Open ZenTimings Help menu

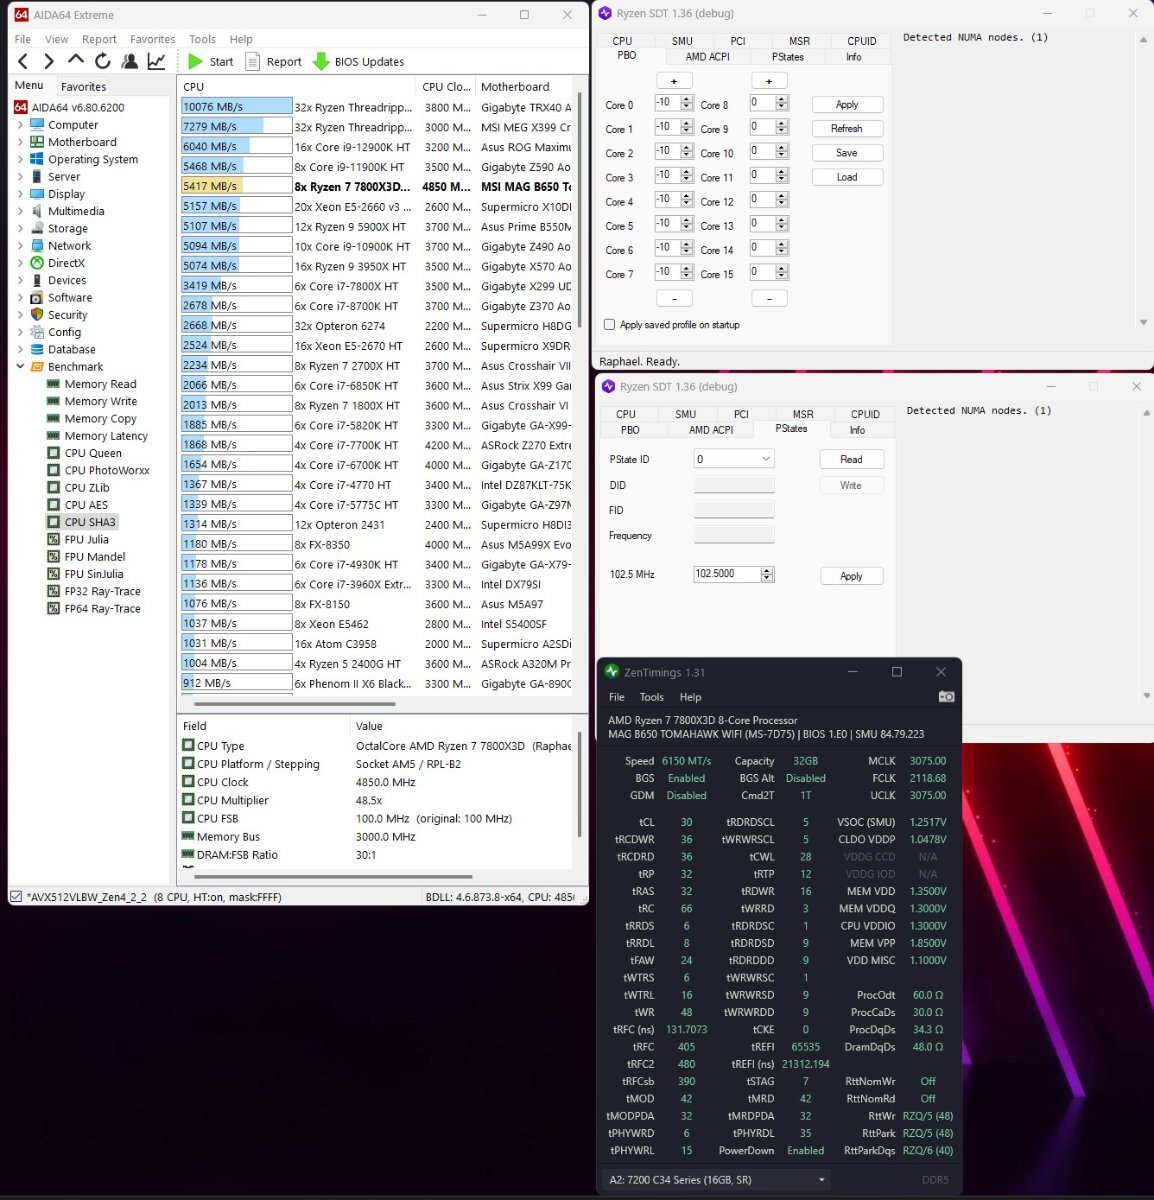click(690, 697)
